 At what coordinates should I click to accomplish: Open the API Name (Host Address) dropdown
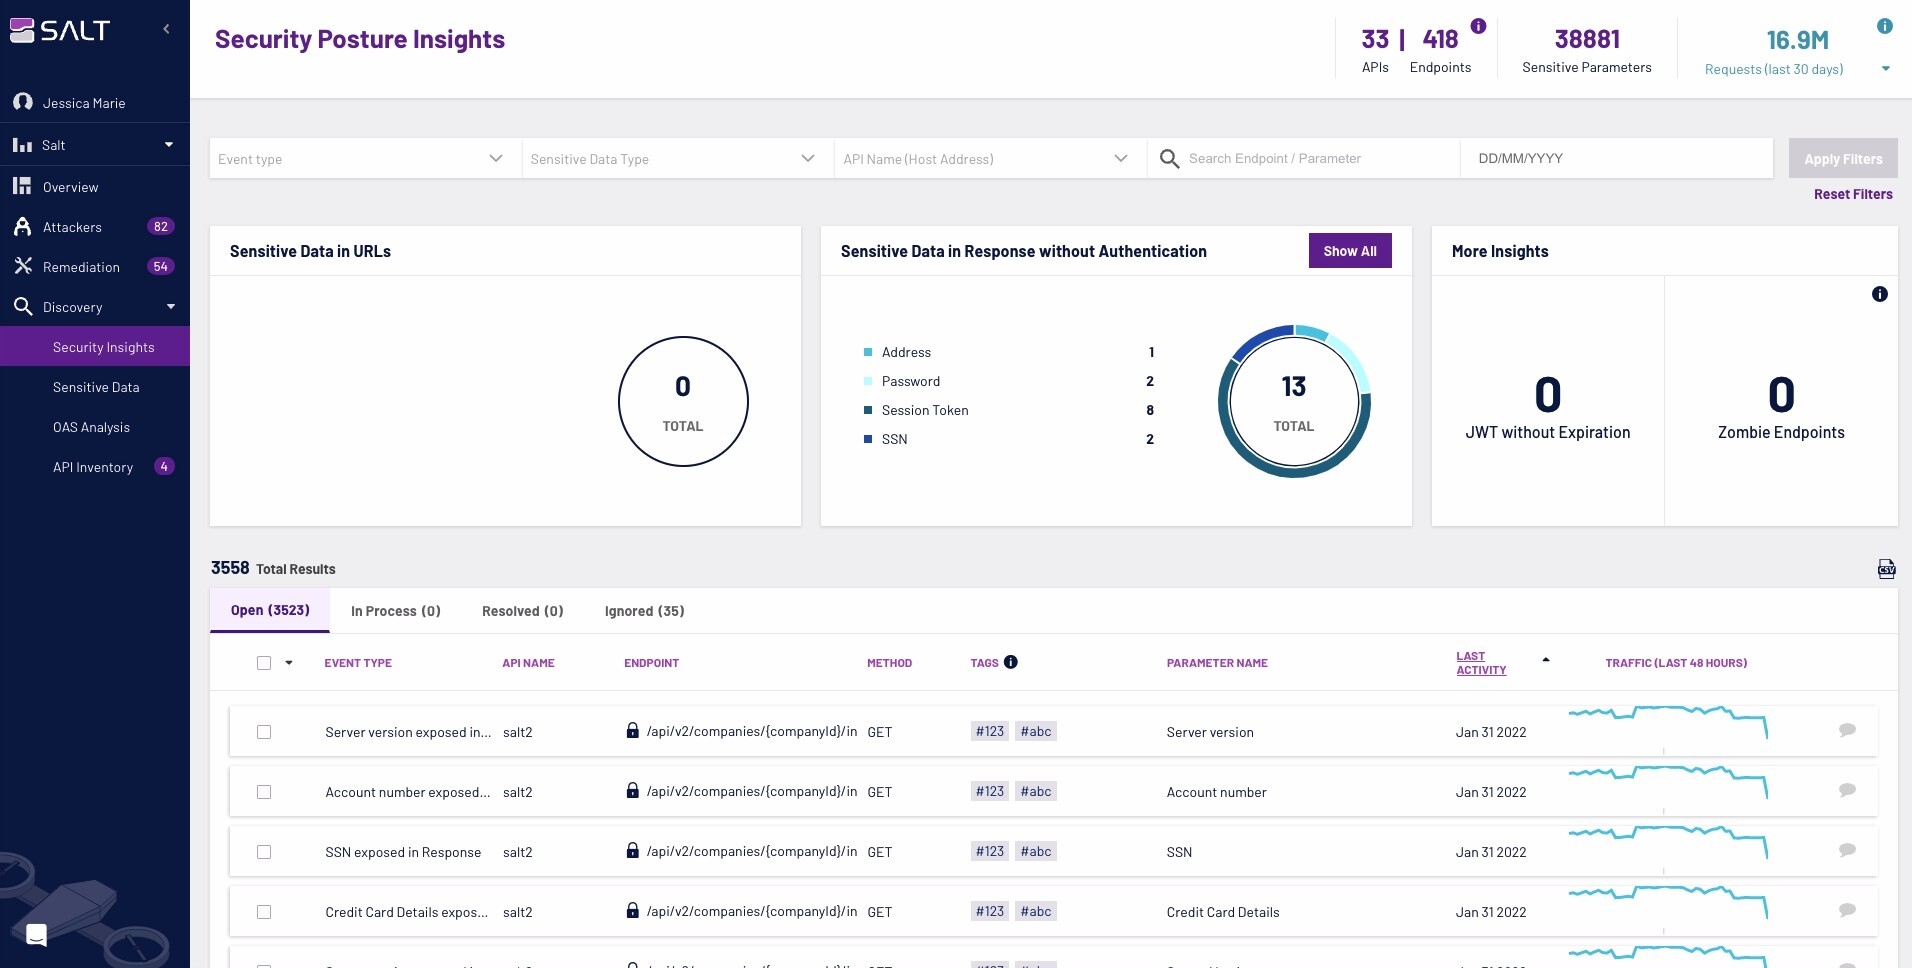(990, 158)
